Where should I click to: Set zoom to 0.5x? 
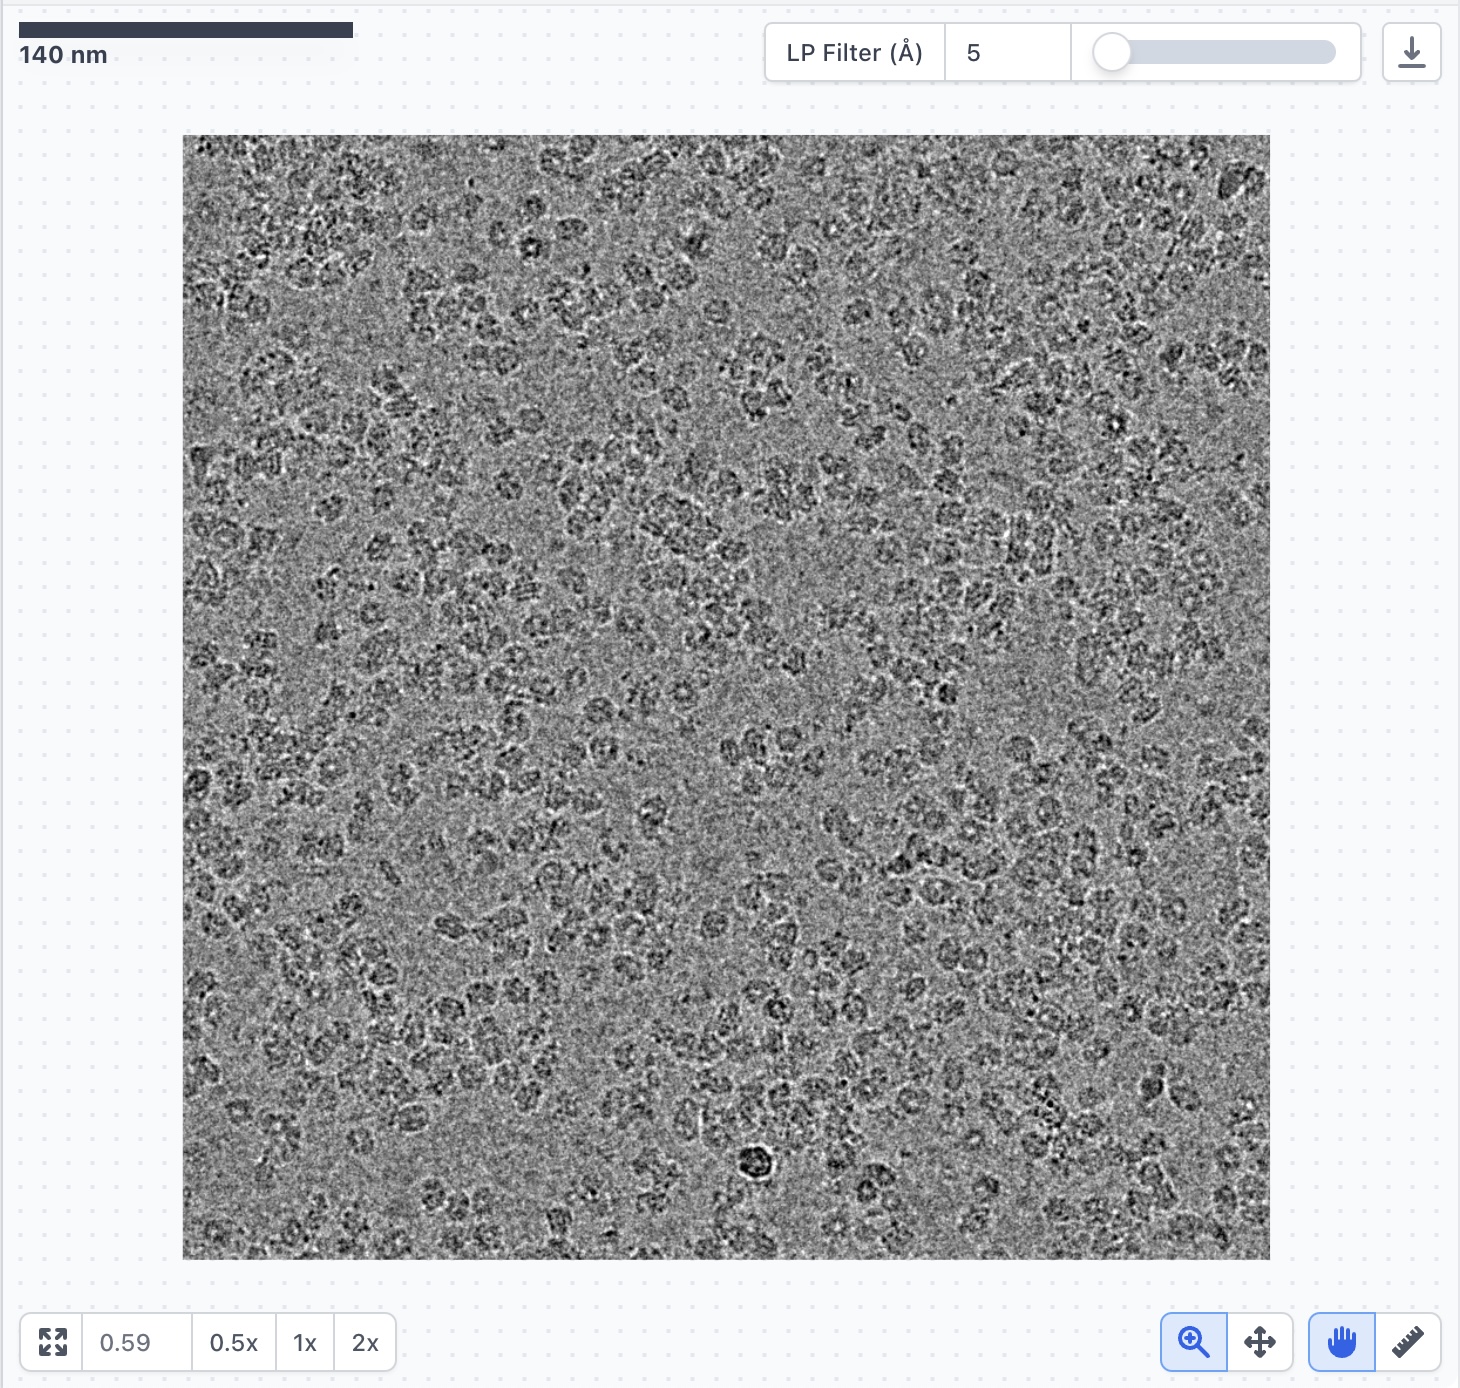coord(234,1342)
